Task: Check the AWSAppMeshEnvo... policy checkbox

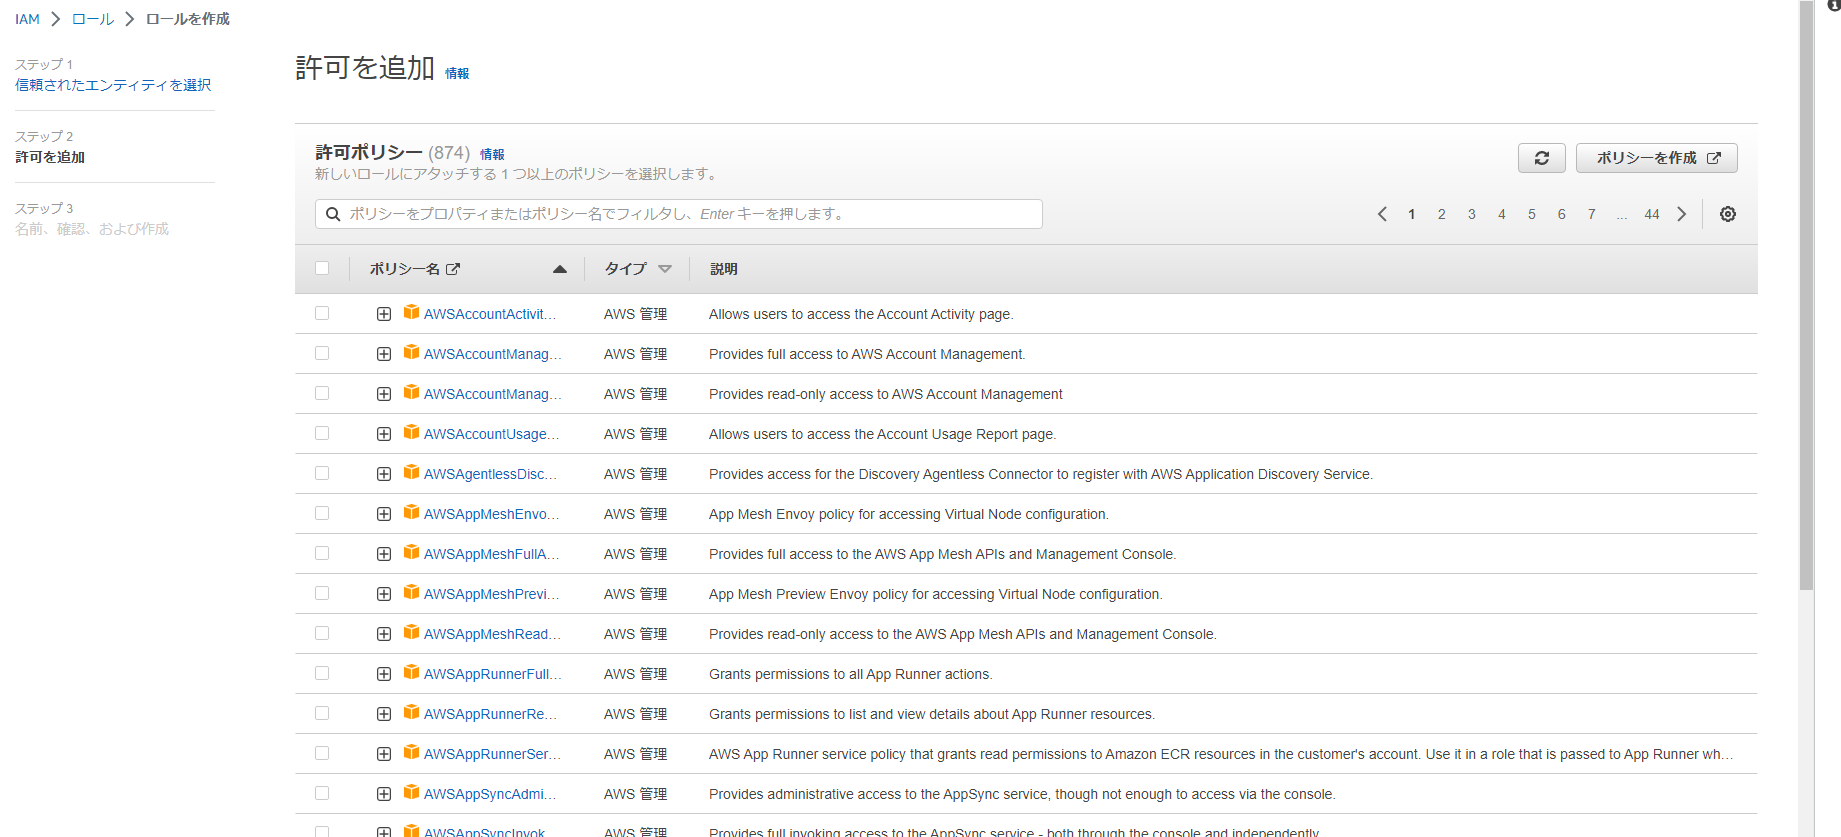Action: pyautogui.click(x=322, y=513)
